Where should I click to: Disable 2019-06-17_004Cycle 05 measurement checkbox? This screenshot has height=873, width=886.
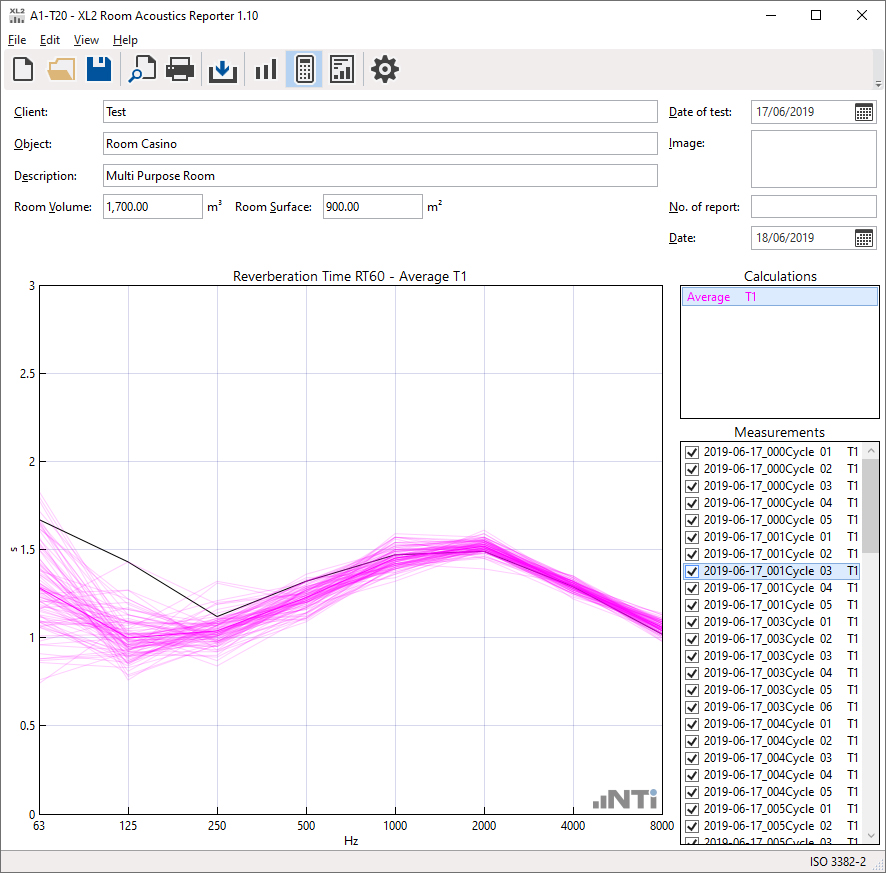[691, 792]
